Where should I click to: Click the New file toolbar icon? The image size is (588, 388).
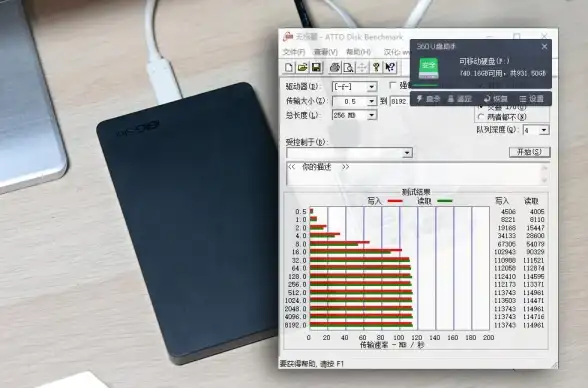(x=289, y=67)
